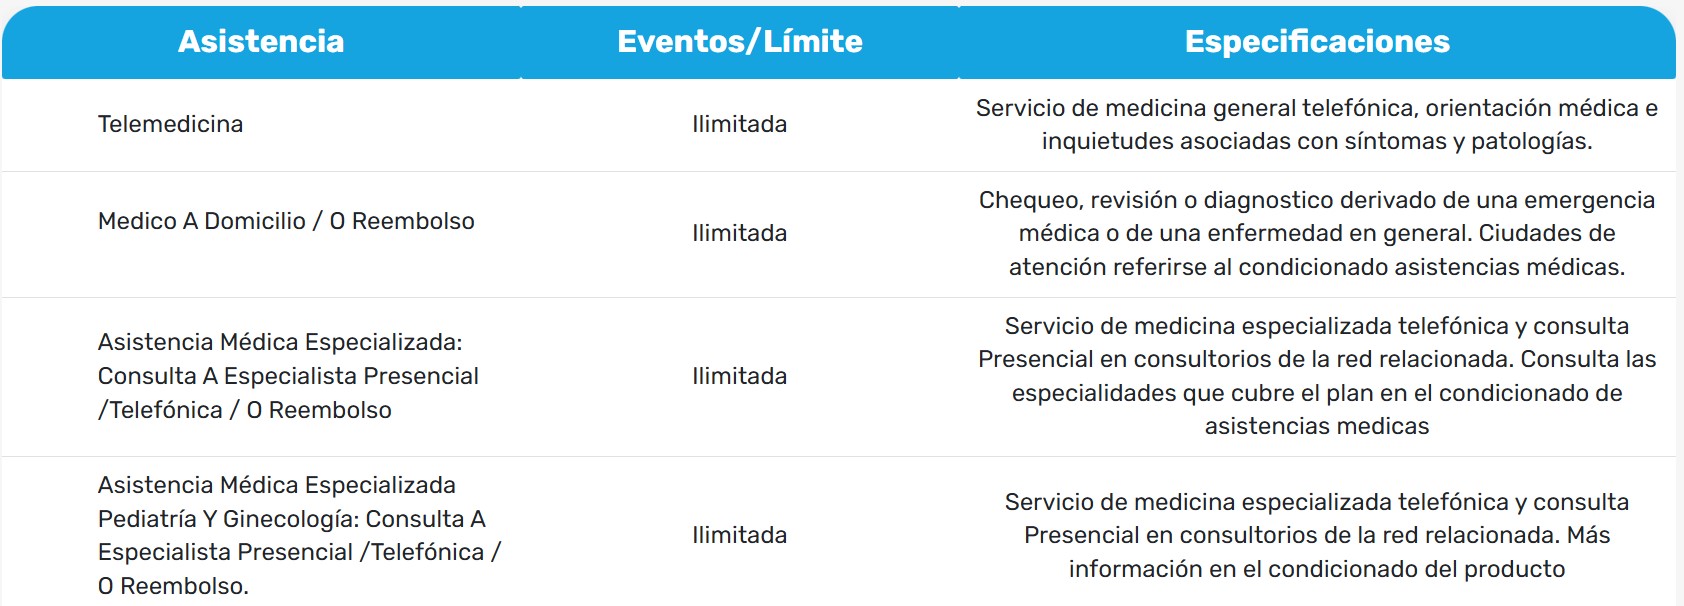The width and height of the screenshot is (1684, 606).
Task: Click the 'Servicio de medicina general telefónica' description
Action: click(x=1316, y=108)
